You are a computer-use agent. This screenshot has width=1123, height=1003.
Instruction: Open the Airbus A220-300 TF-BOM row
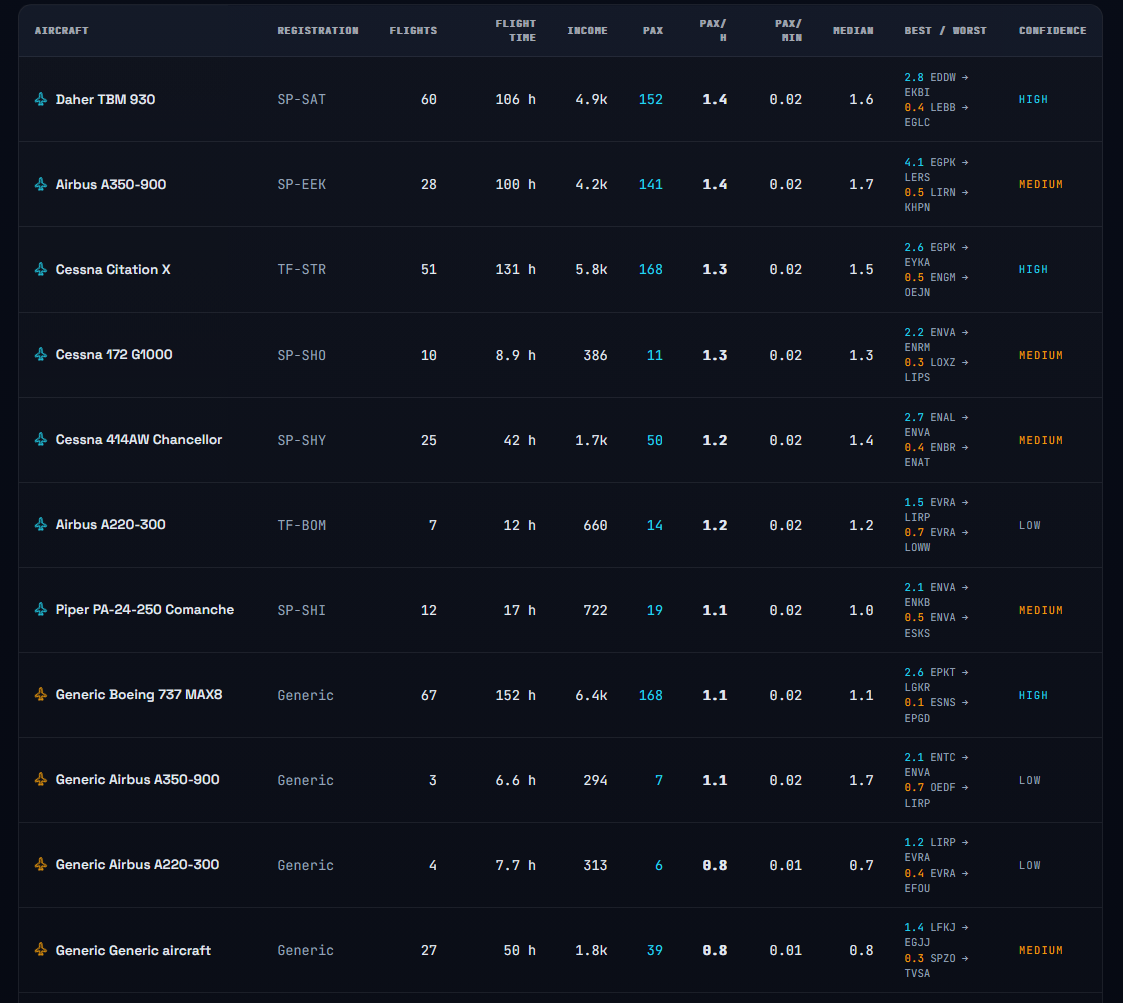coord(560,525)
